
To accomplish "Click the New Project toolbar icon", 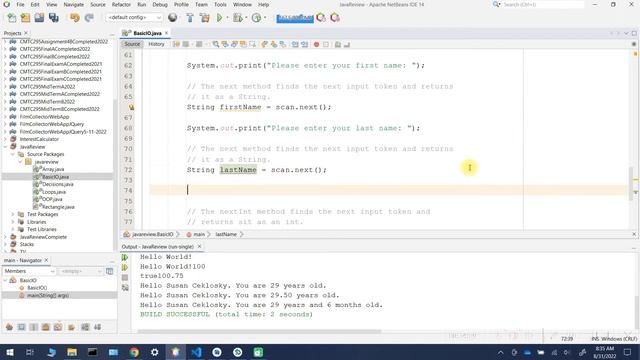I will pos(25,18).
